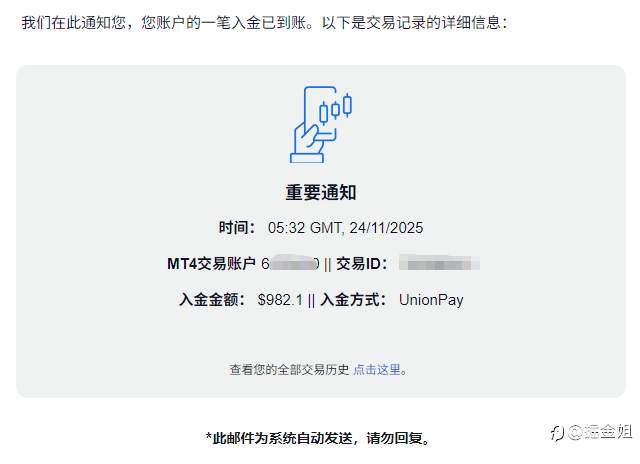Click the 入金方式 label

coord(353,300)
